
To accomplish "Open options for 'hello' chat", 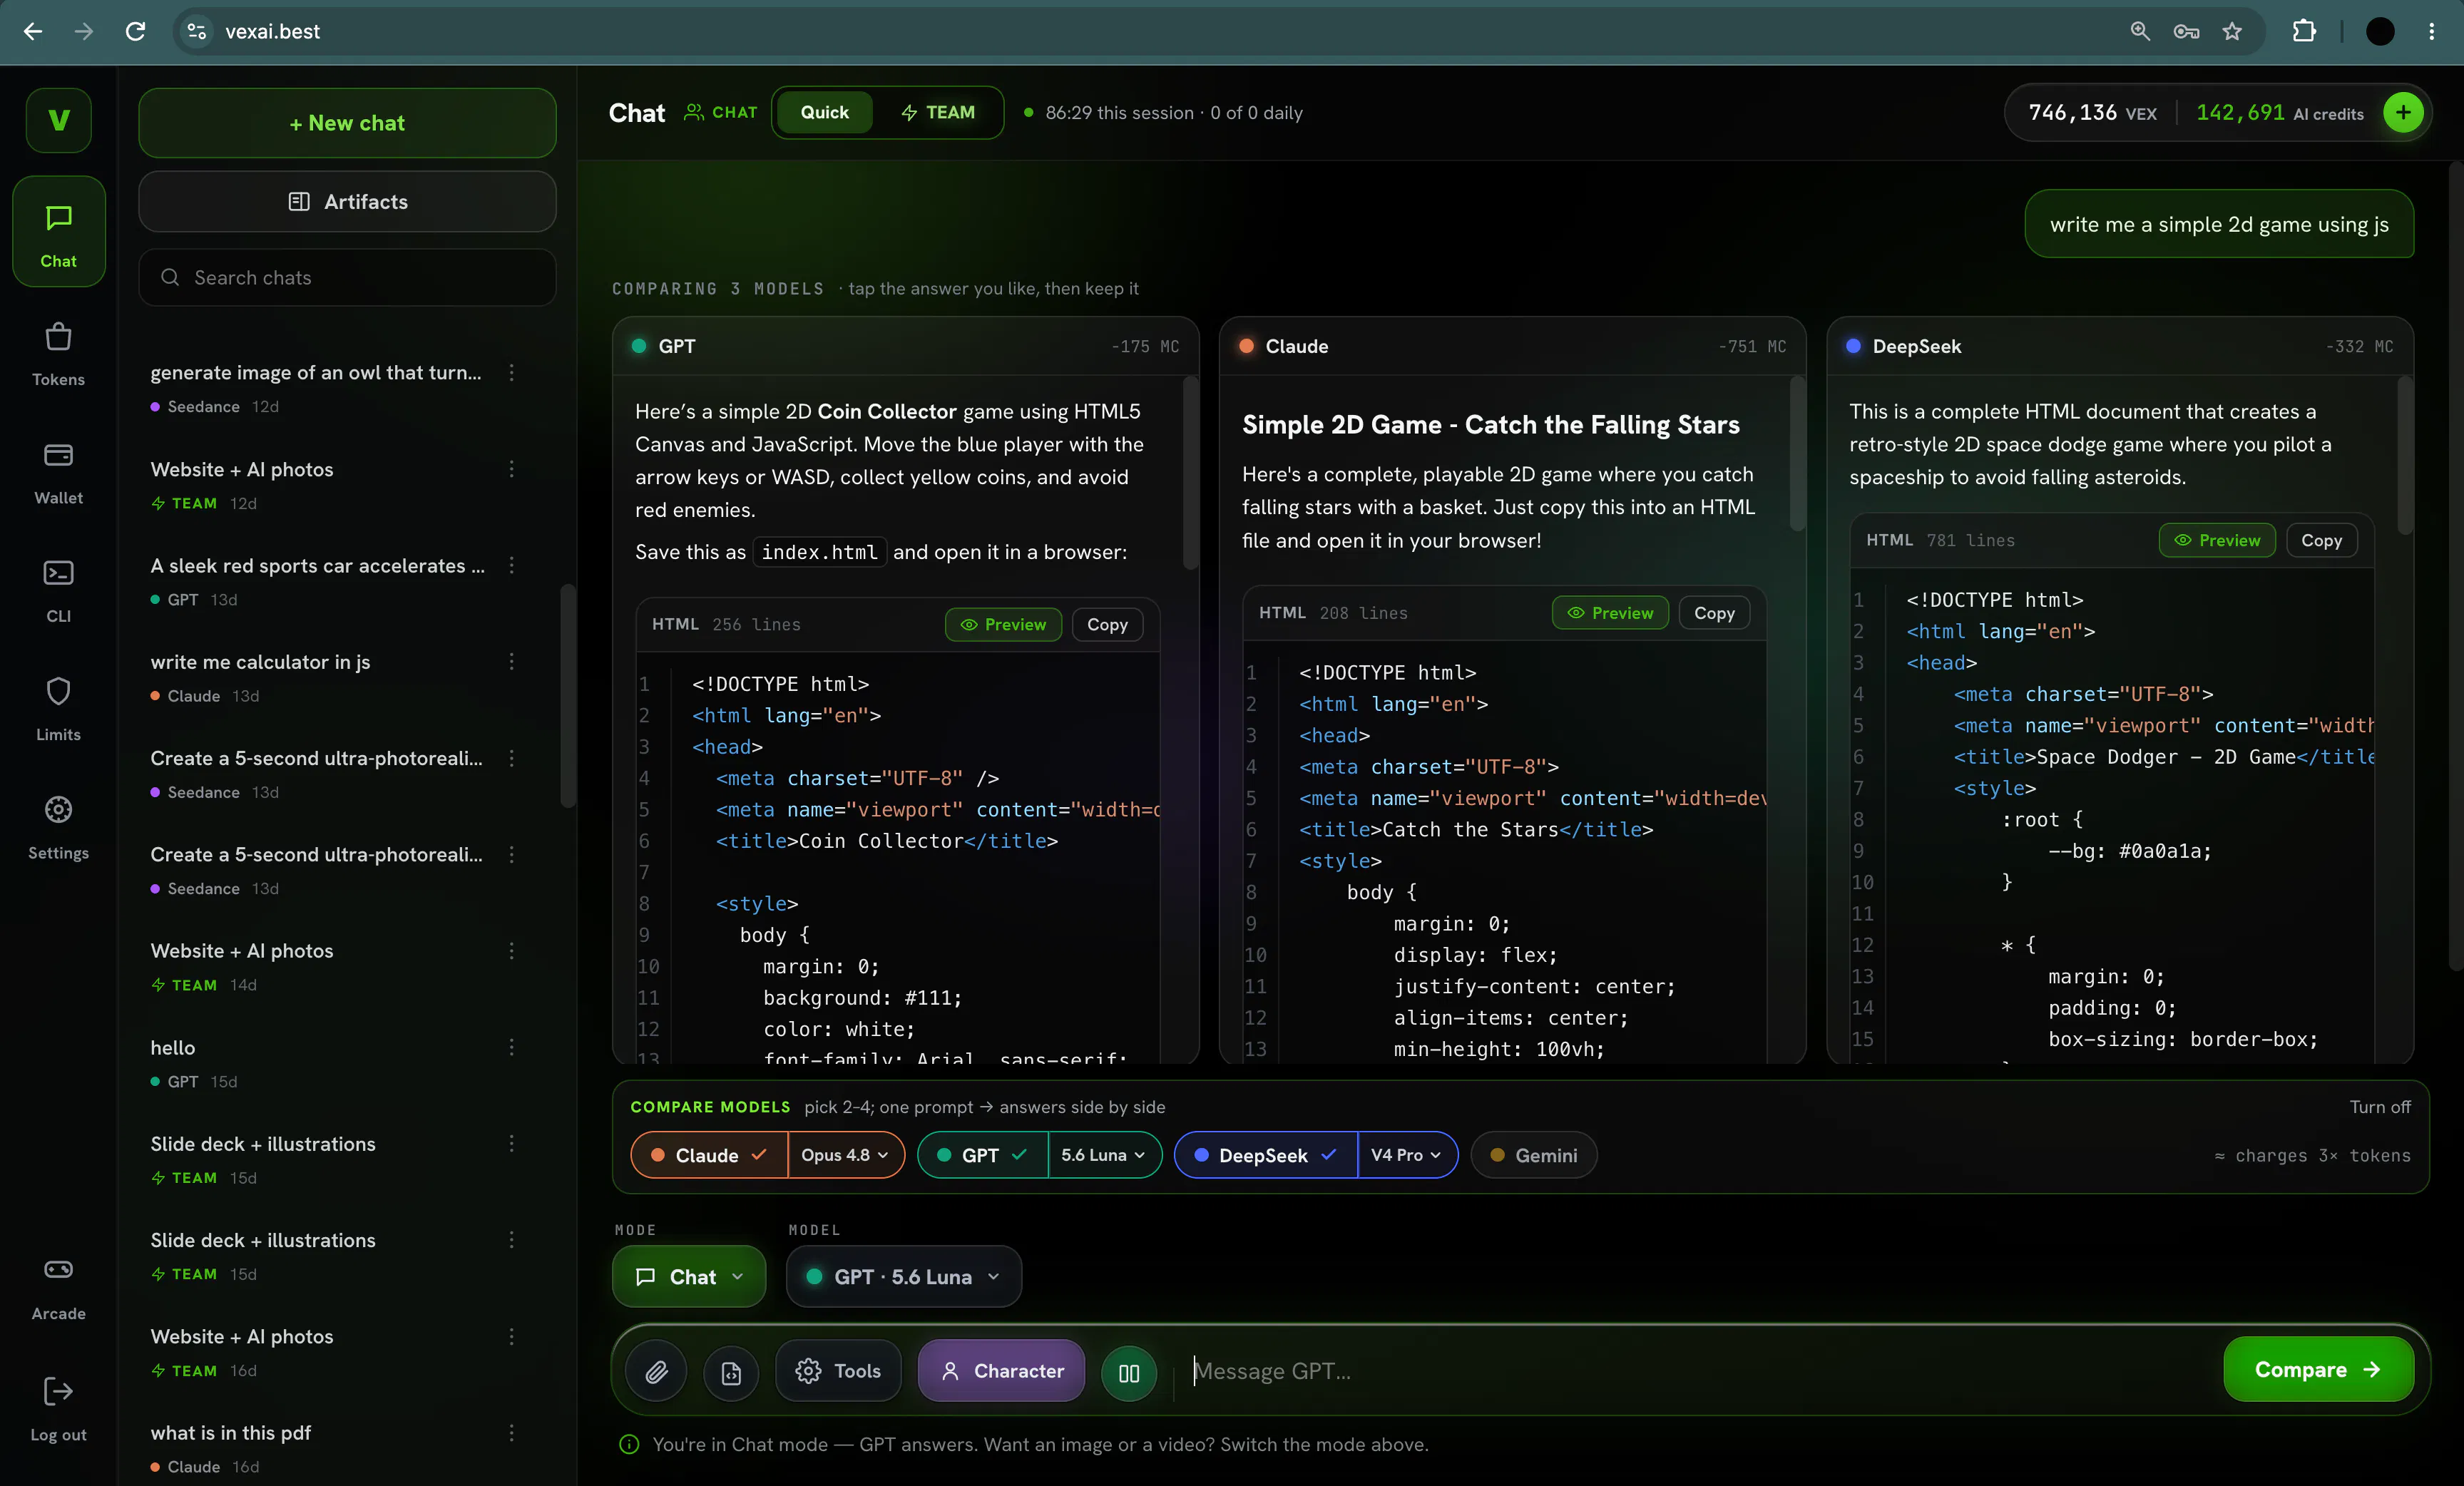I will pos(511,1046).
